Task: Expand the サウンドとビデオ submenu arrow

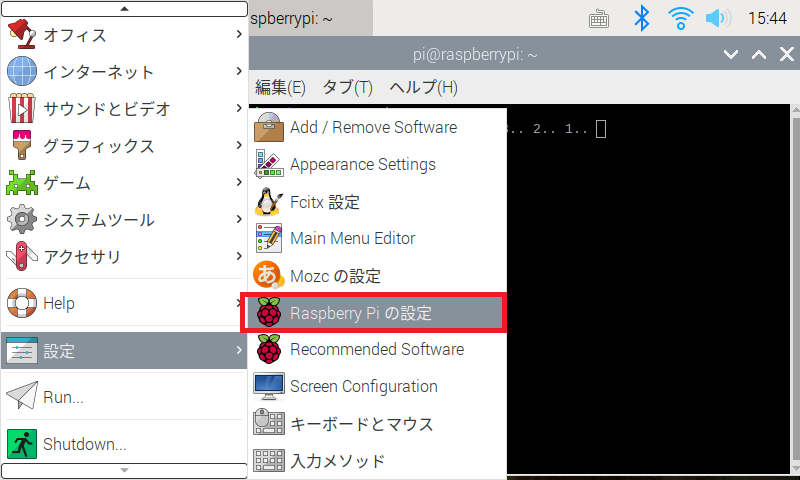Action: (239, 108)
